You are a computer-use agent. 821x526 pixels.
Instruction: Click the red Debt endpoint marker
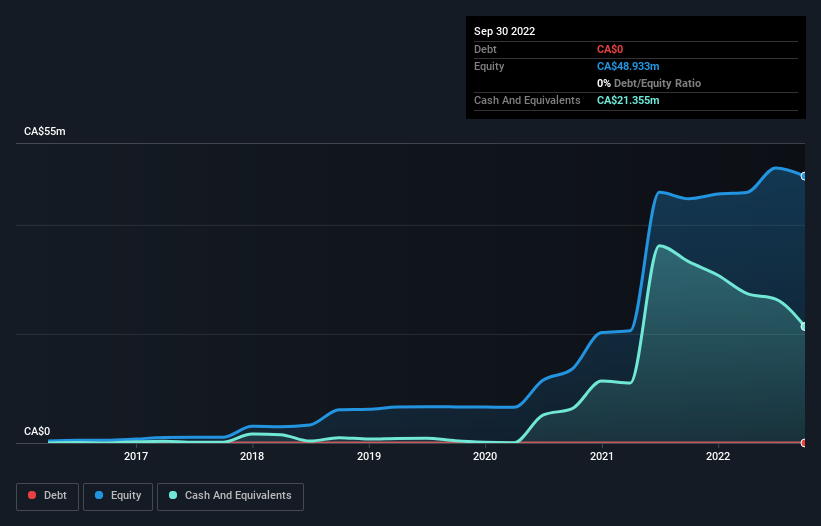point(804,443)
